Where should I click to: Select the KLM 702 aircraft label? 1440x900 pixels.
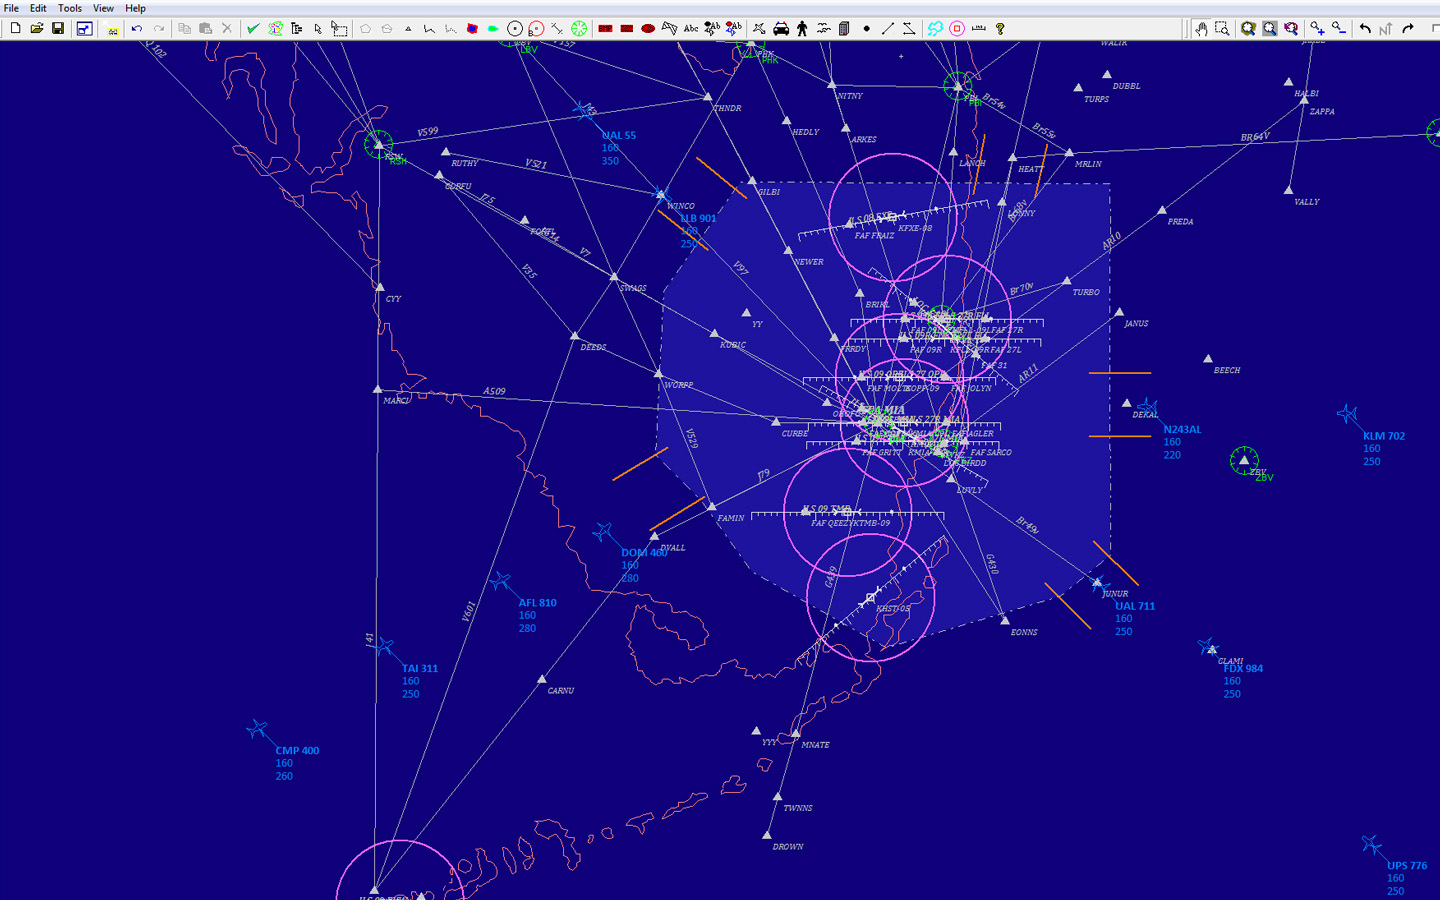pyautogui.click(x=1384, y=436)
